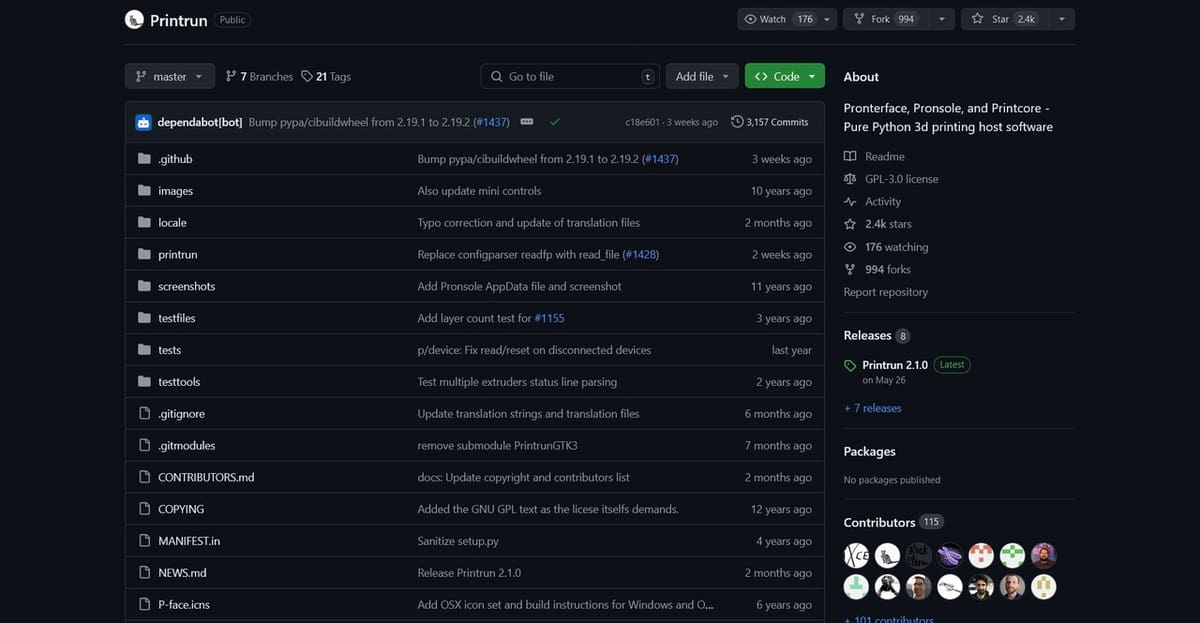Click the .gitignore file icon
Screen dimensions: 1200x623
(144, 413)
